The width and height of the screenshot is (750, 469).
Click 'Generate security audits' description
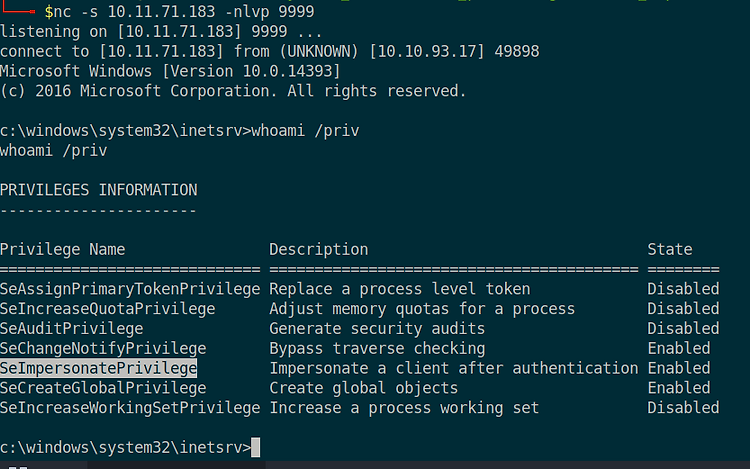tap(377, 328)
